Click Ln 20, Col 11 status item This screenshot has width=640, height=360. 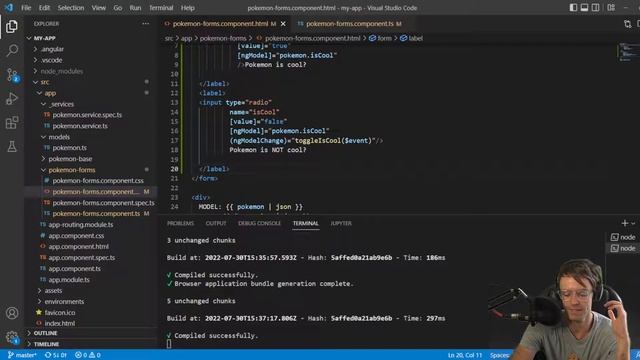(x=464, y=355)
